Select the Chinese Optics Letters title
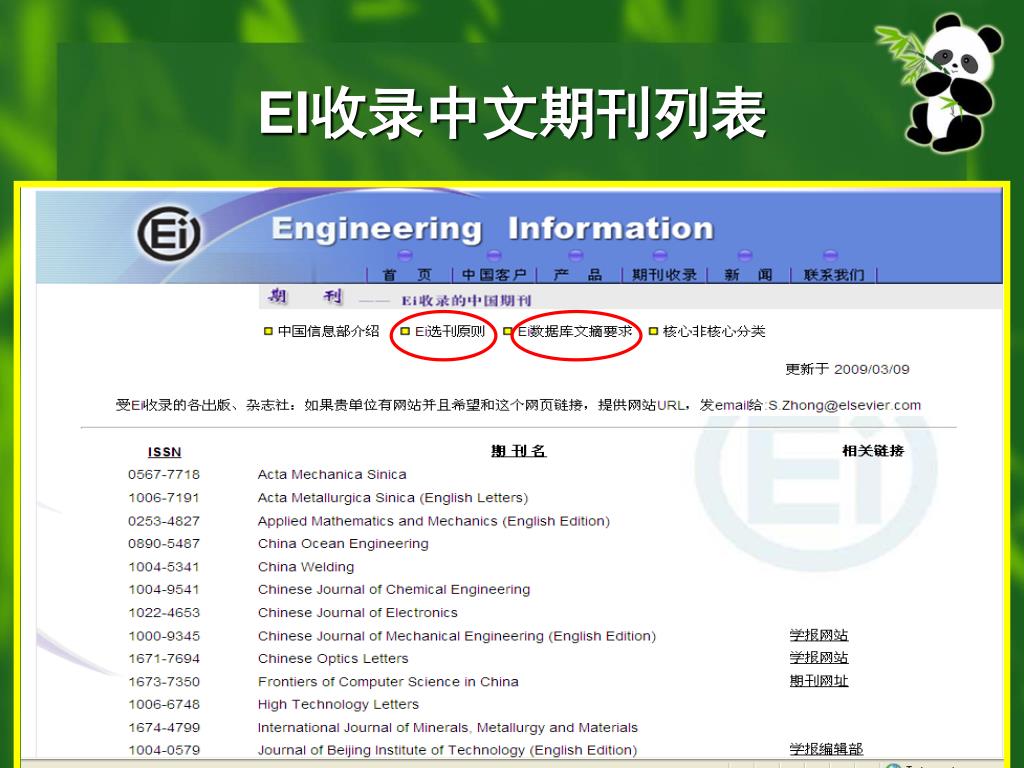 click(x=333, y=658)
